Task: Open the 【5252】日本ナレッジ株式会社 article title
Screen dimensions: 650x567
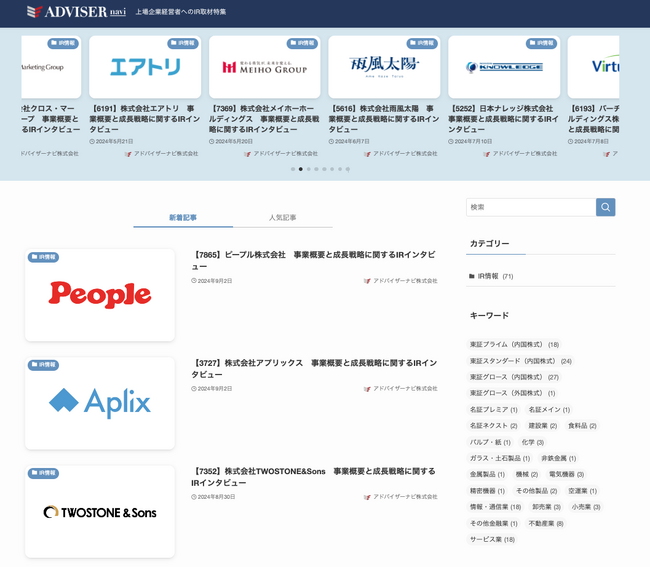Action: point(503,119)
